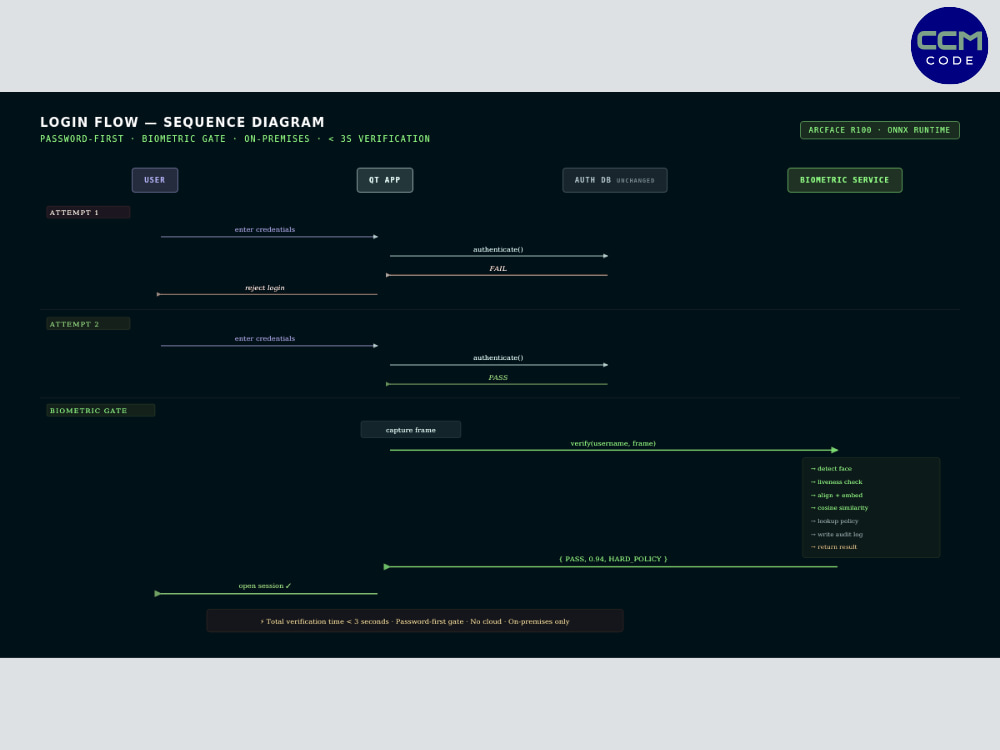Click the 'write audit log' step

pyautogui.click(x=836, y=534)
